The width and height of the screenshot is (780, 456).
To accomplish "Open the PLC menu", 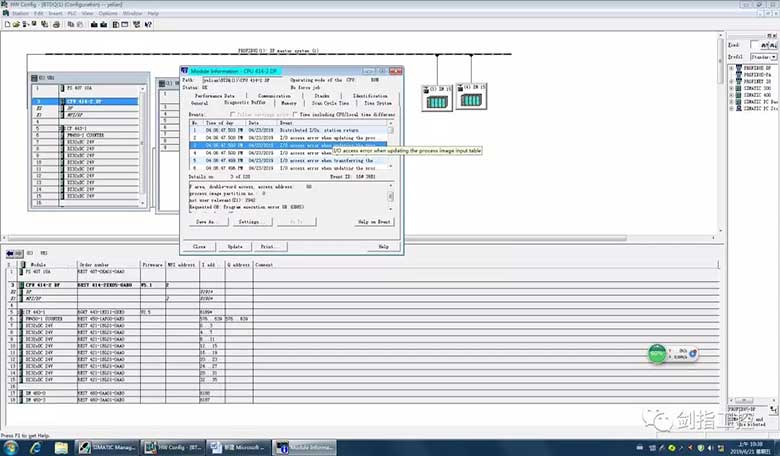I will click(72, 13).
